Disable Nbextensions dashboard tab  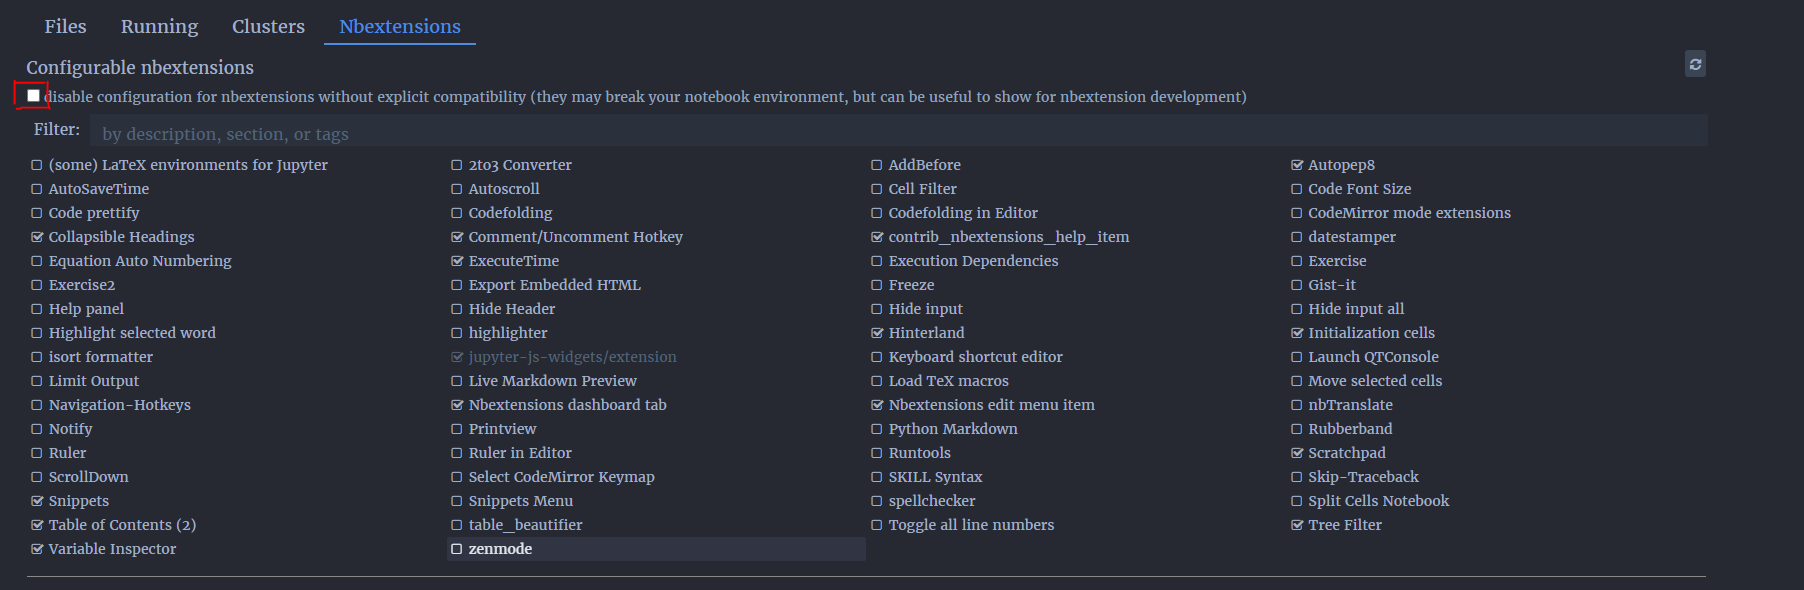pyautogui.click(x=457, y=405)
